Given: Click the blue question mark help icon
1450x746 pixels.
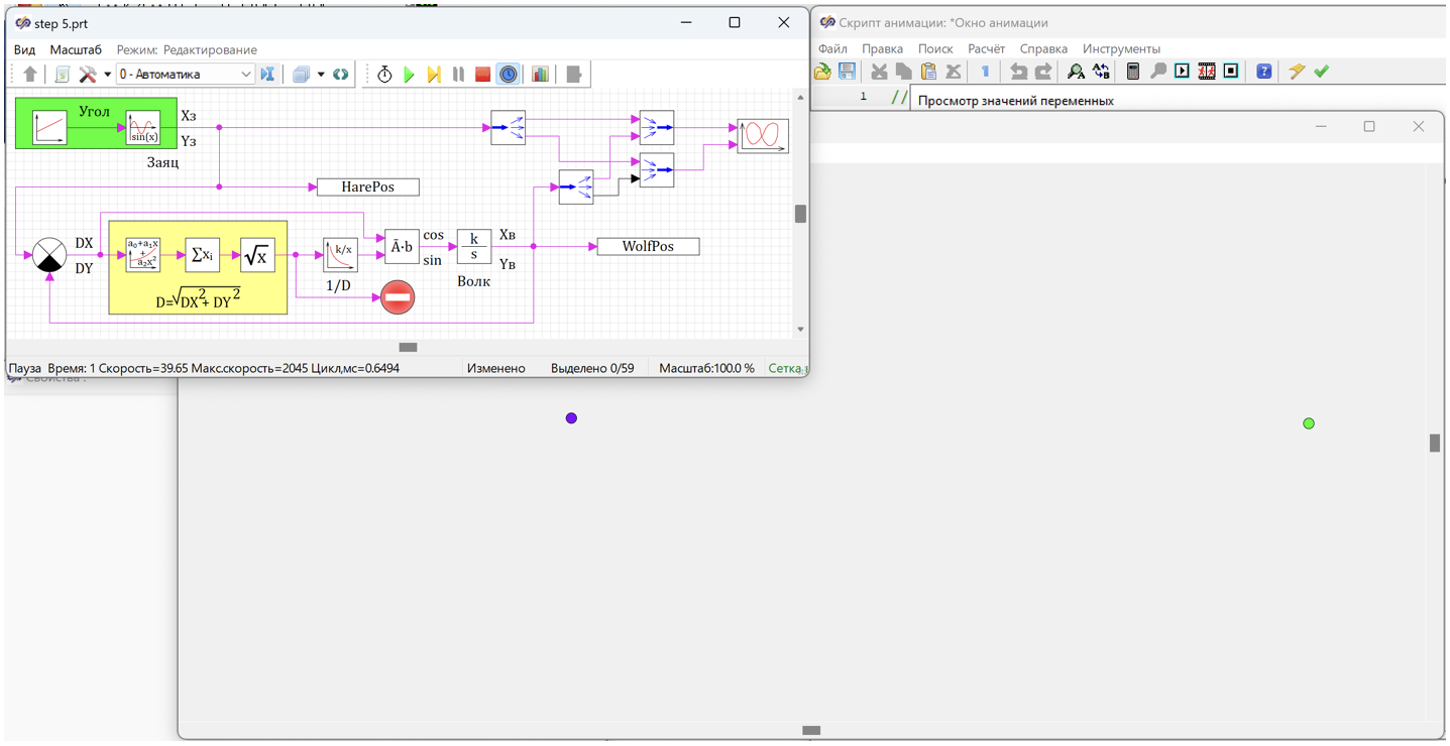Looking at the screenshot, I should tap(1264, 71).
